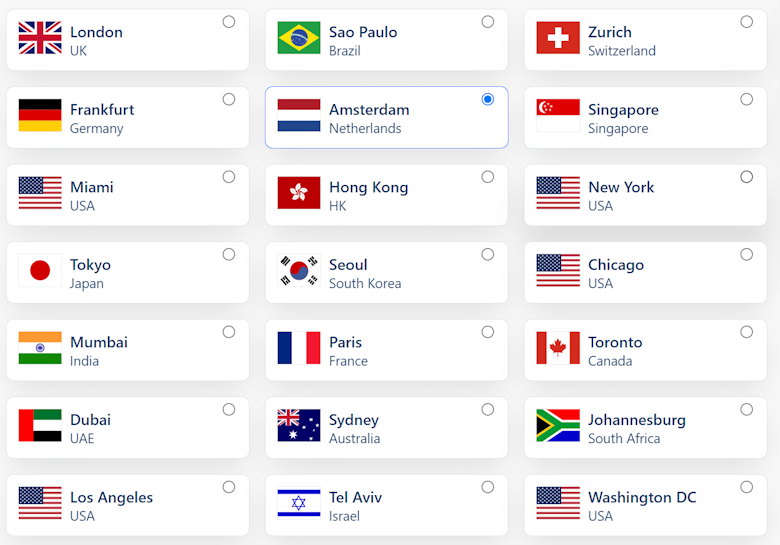Click the Paris city label
Screen dimensions: 780x545
(346, 342)
